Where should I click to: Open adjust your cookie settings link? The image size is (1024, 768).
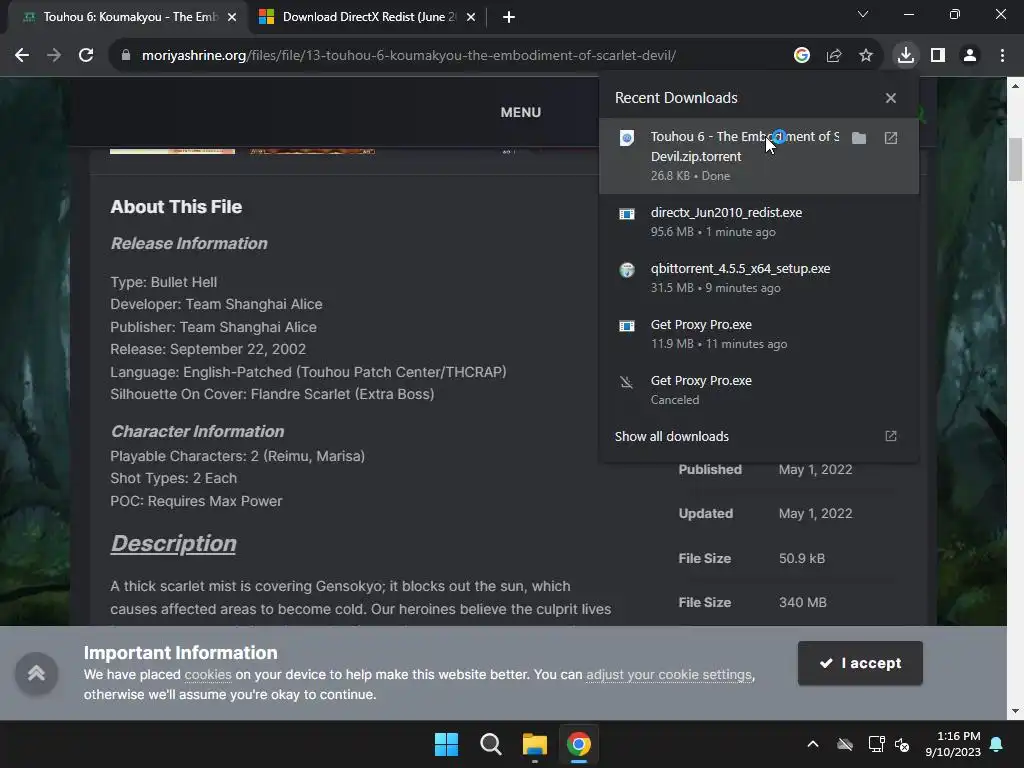click(x=669, y=674)
